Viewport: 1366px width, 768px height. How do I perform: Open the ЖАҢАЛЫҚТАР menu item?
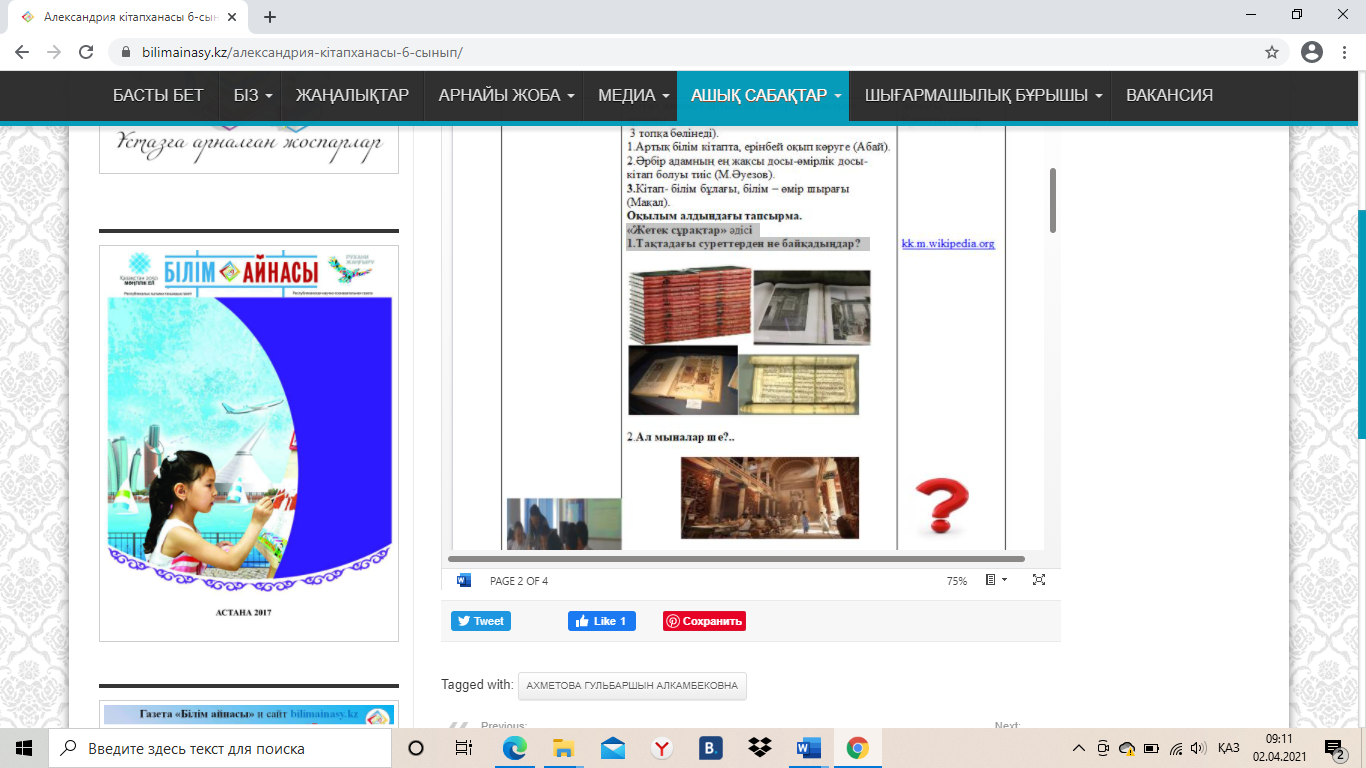coord(352,96)
